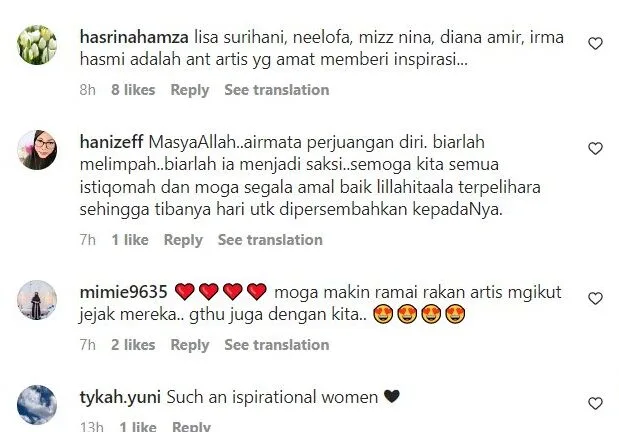Screen dimensions: 619x432
Task: Reply to mimie9635's comment
Action: 189,345
